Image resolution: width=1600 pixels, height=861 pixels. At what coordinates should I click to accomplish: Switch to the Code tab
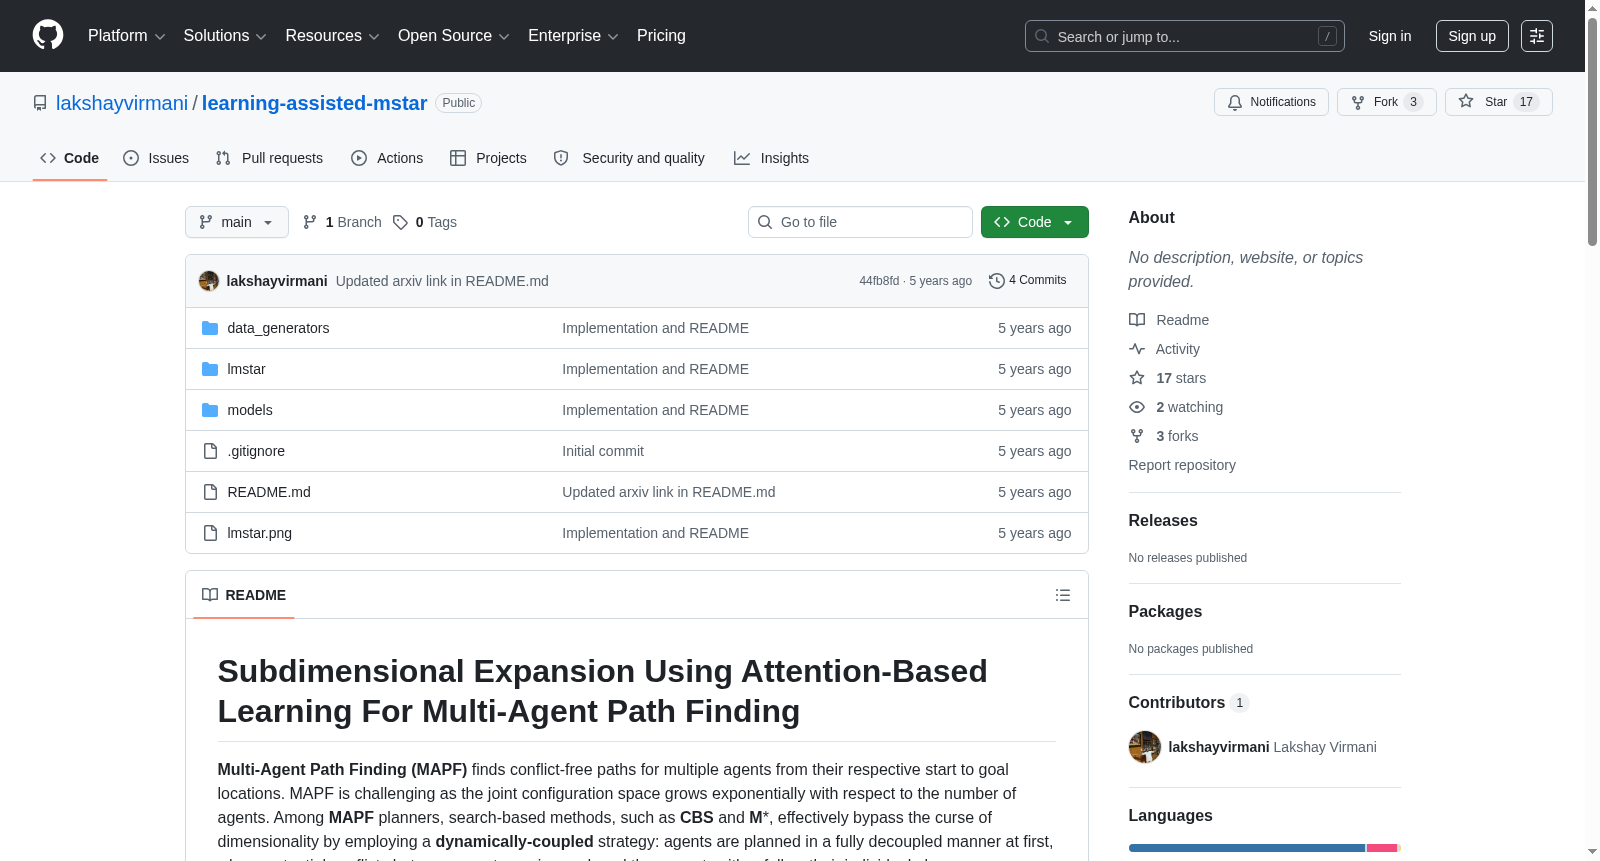pos(70,158)
